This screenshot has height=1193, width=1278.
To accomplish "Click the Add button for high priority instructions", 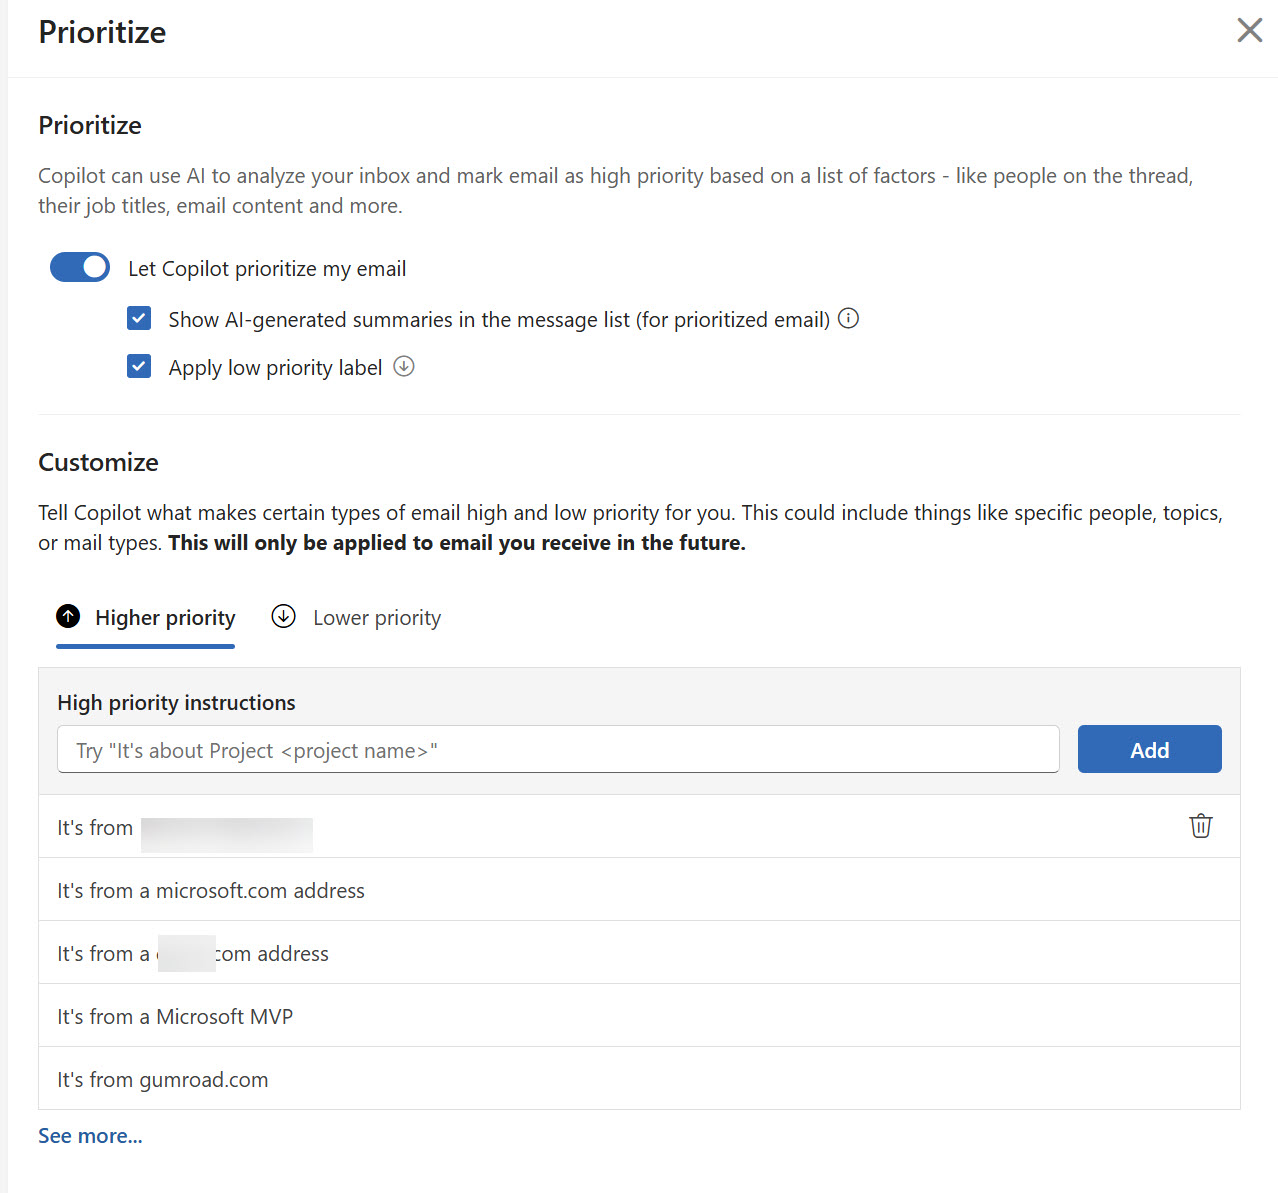I will (x=1149, y=748).
